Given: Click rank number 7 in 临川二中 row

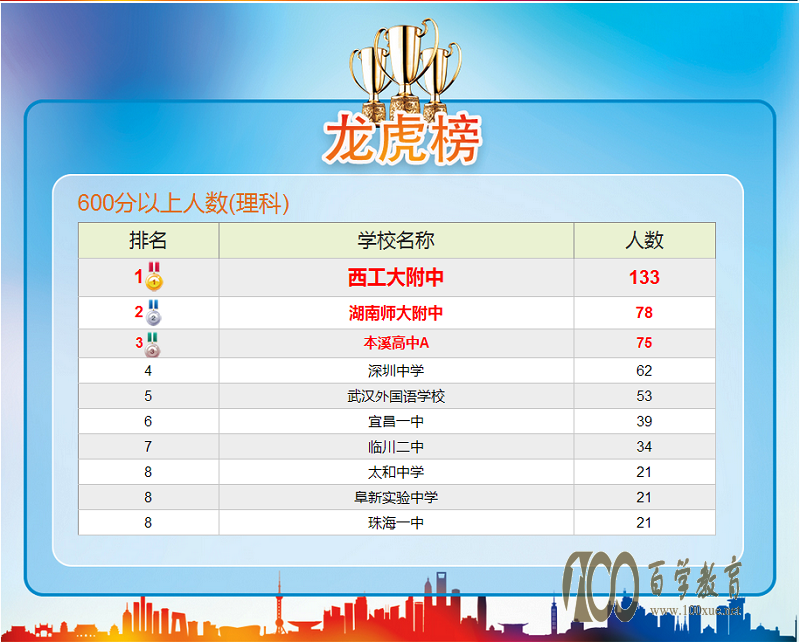Looking at the screenshot, I should tap(148, 447).
